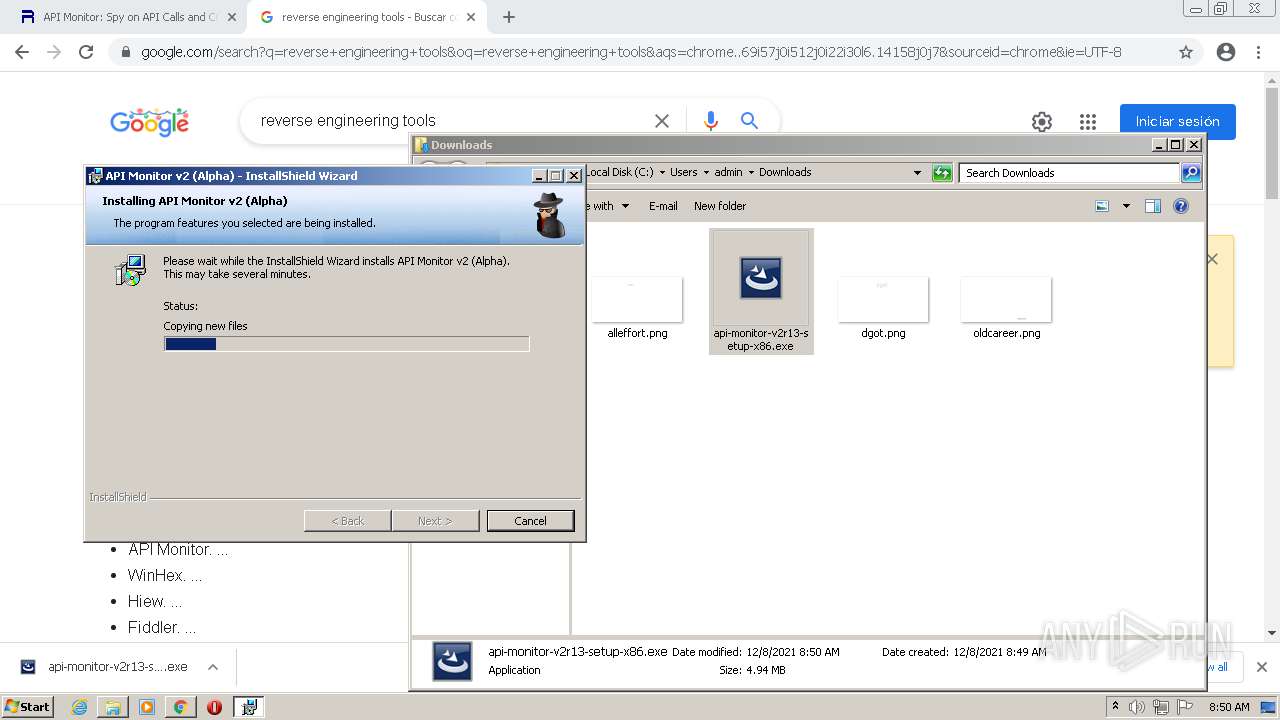Viewport: 1280px width, 720px height.
Task: Select 'Users' breadcrumb in address bar
Action: coord(684,172)
